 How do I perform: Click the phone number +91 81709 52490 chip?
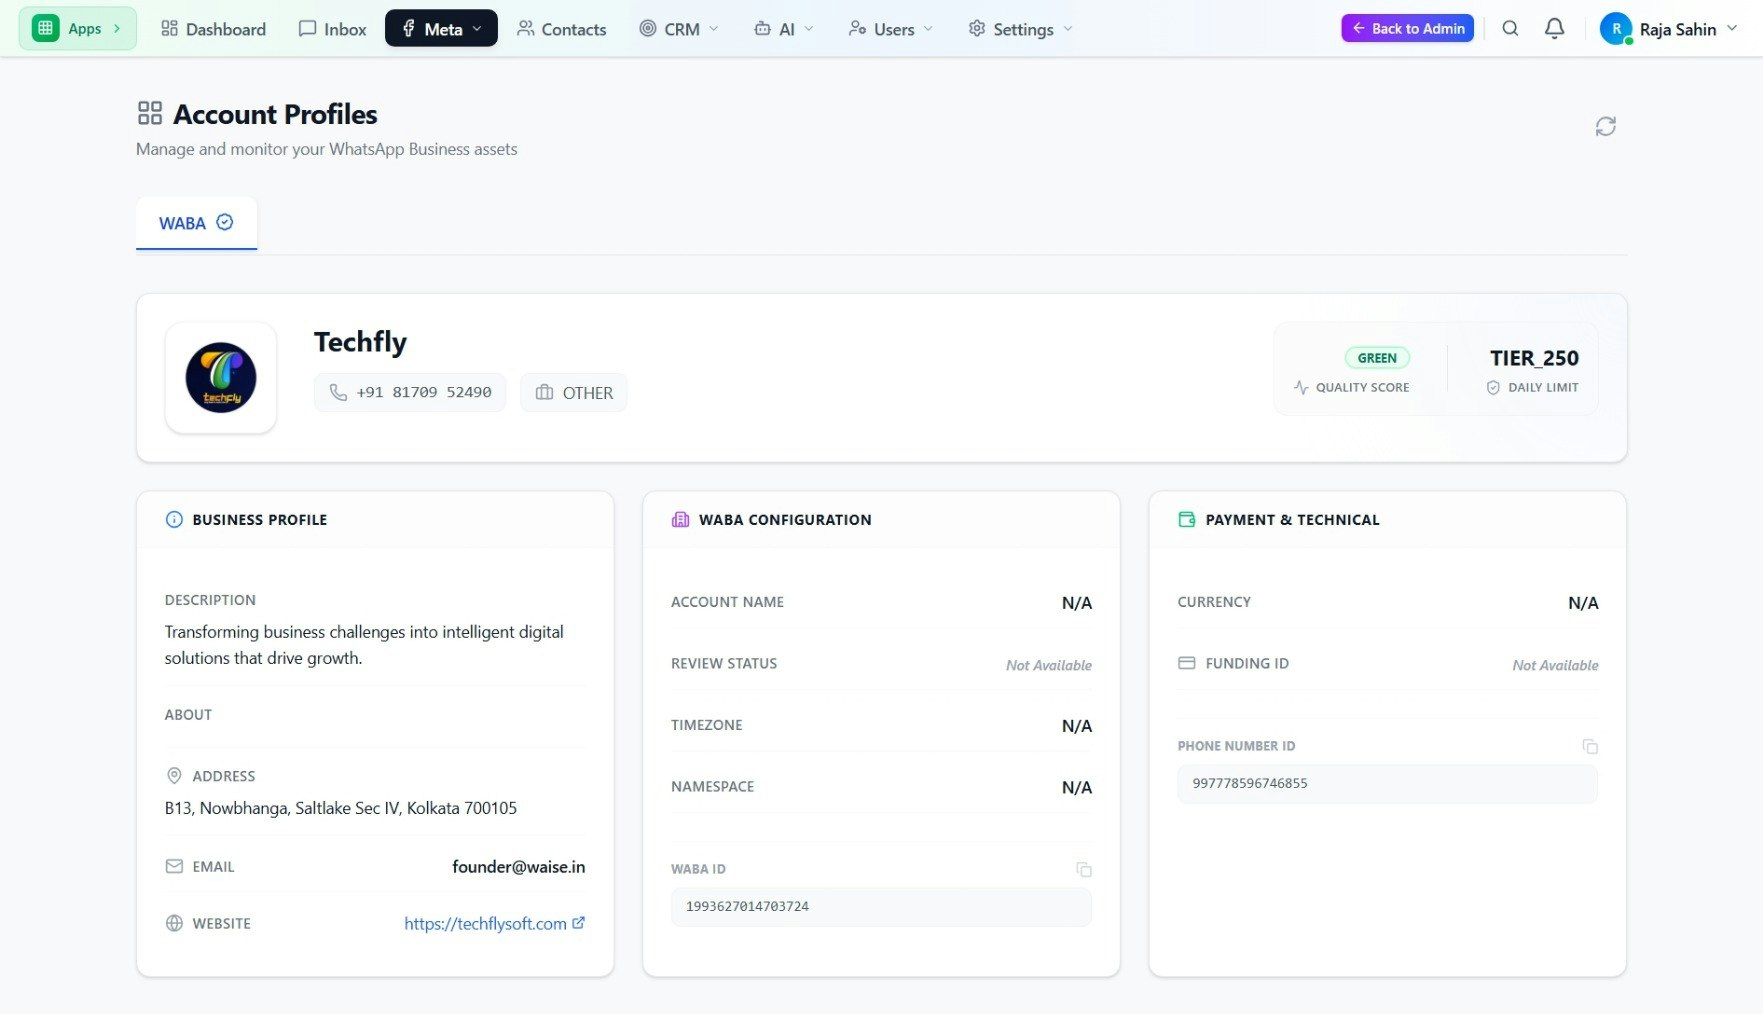pos(410,393)
